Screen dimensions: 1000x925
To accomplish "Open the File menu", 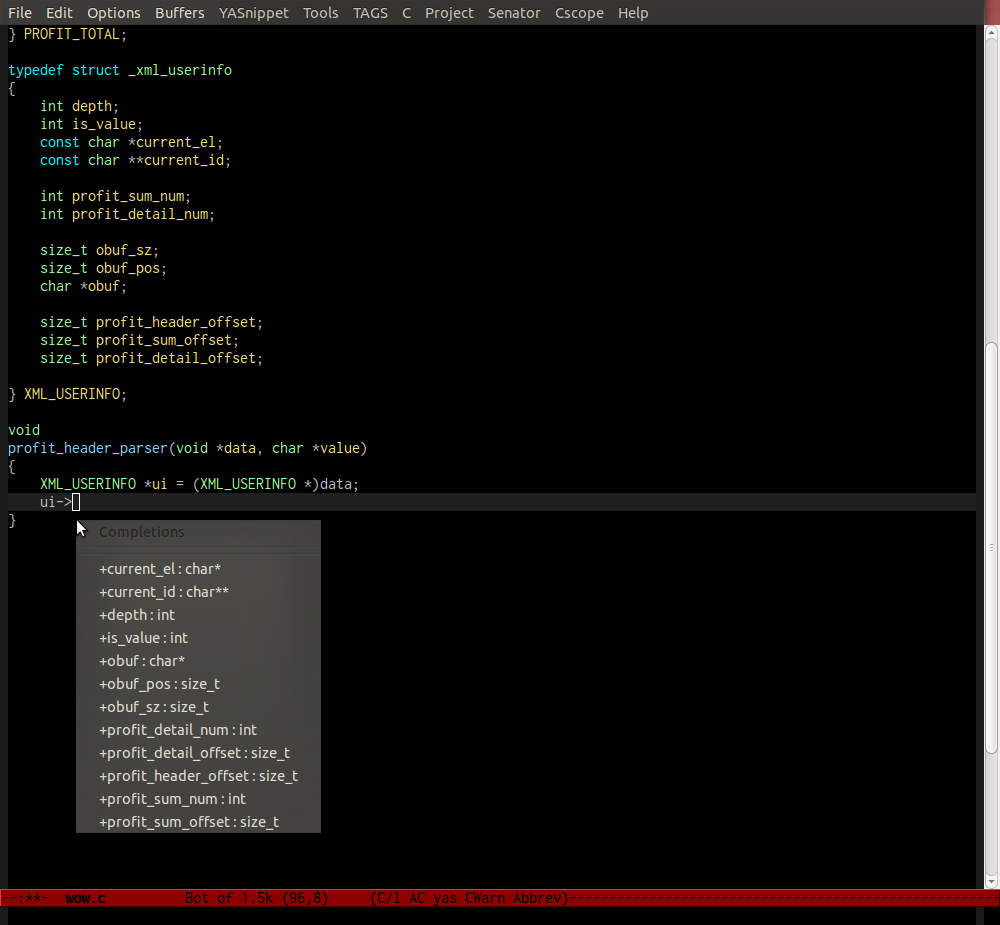I will (x=18, y=13).
